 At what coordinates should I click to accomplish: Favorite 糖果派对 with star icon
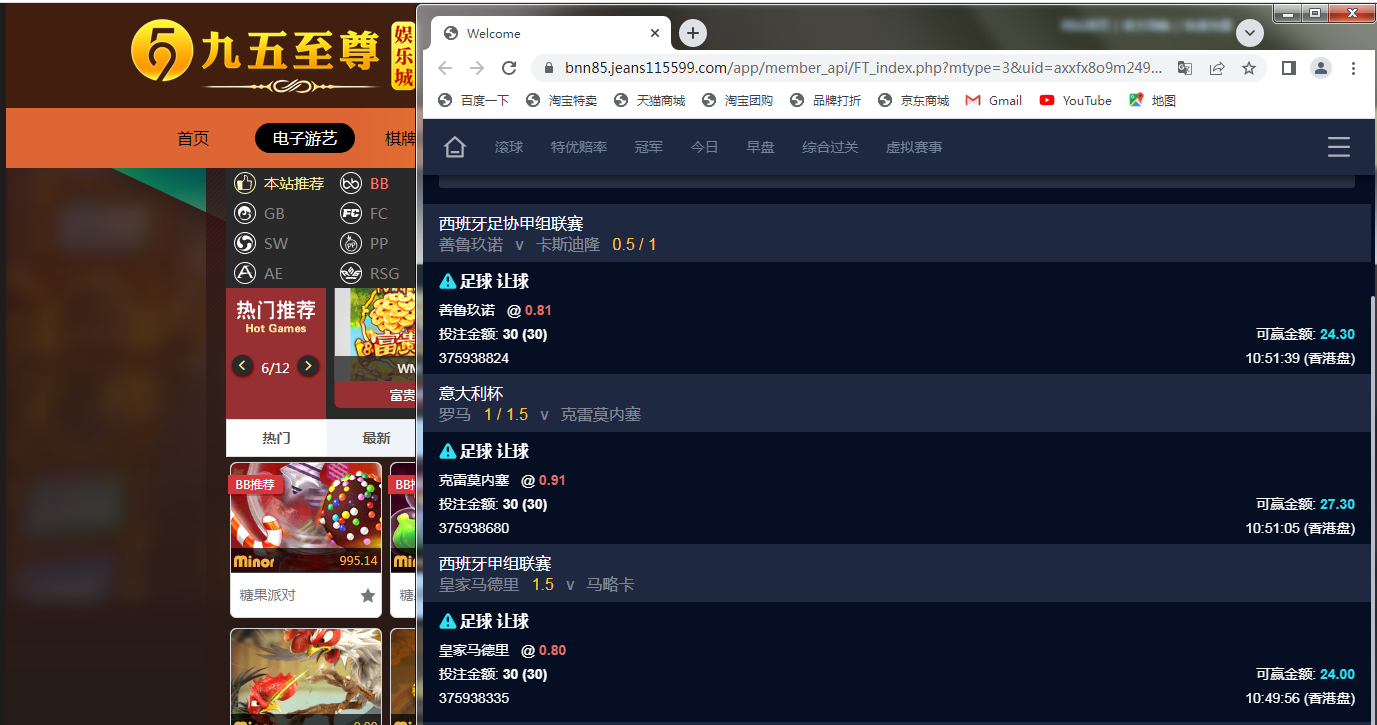pyautogui.click(x=368, y=595)
